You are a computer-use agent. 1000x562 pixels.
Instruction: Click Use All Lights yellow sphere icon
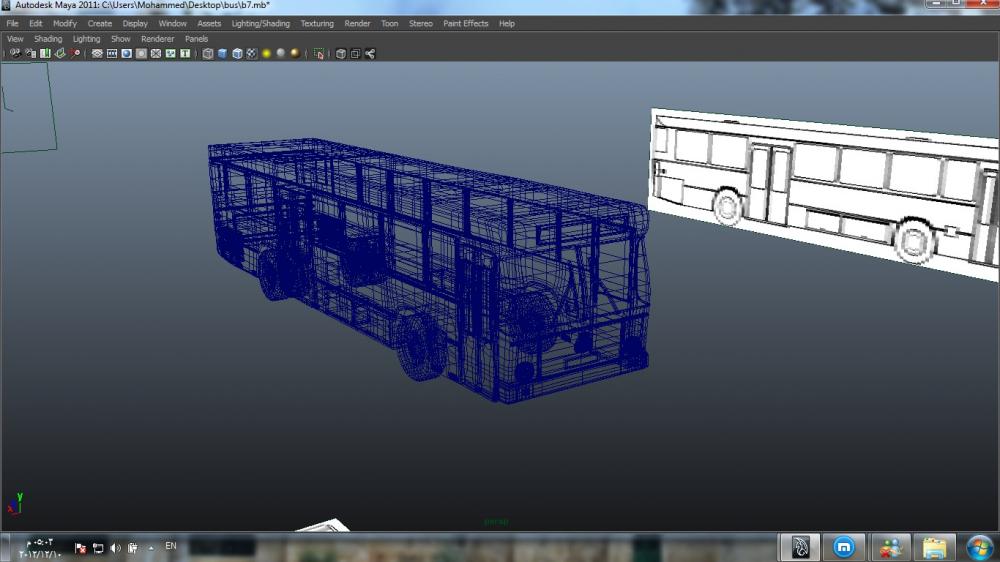pyautogui.click(x=267, y=54)
